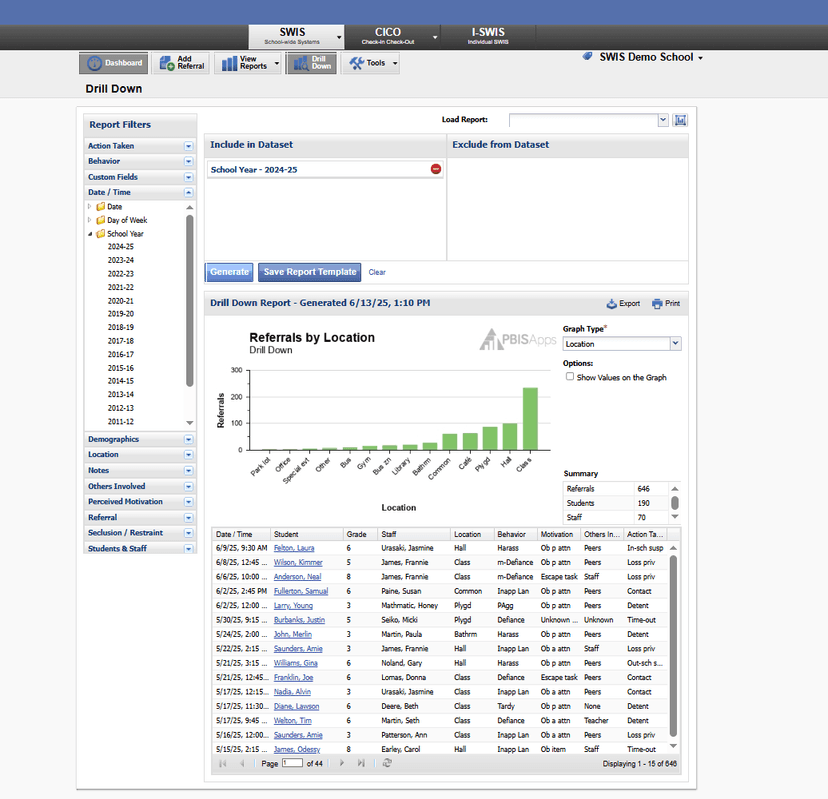Viewport: 828px width, 799px height.
Task: Export the Drill Down report
Action: 623,303
